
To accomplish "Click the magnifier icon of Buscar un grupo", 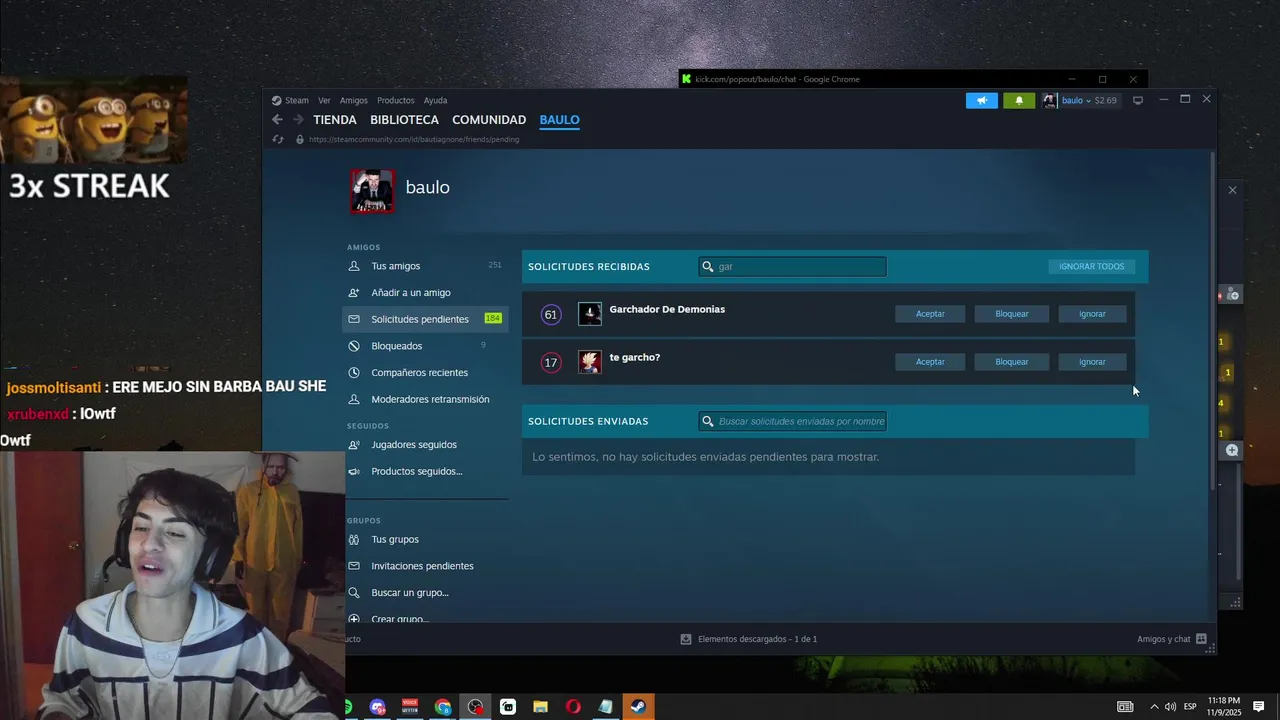I will [x=354, y=593].
